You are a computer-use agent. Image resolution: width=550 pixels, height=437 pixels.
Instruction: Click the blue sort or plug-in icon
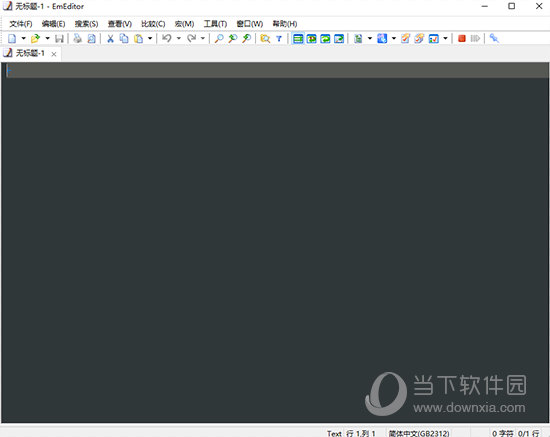pos(382,38)
